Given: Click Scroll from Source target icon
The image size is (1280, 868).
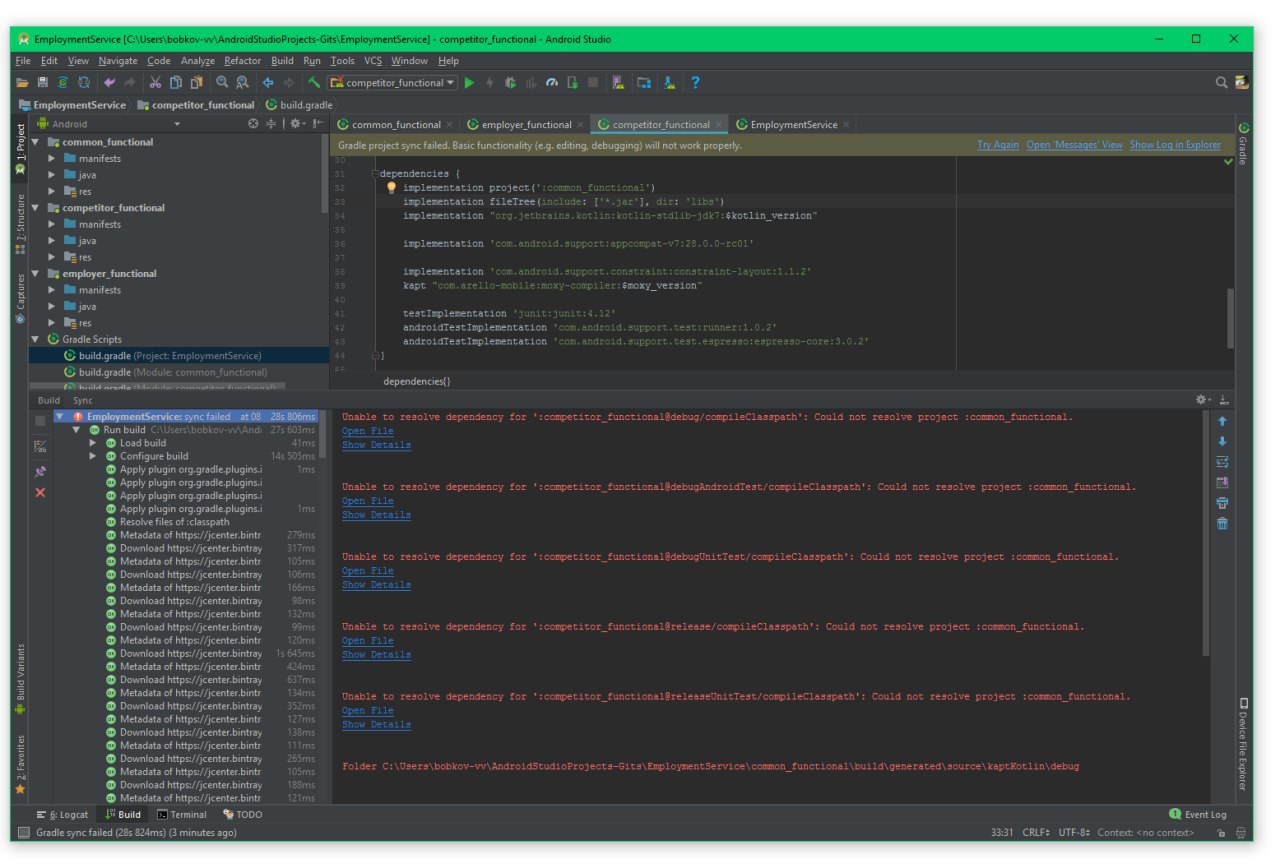Looking at the screenshot, I should [253, 124].
